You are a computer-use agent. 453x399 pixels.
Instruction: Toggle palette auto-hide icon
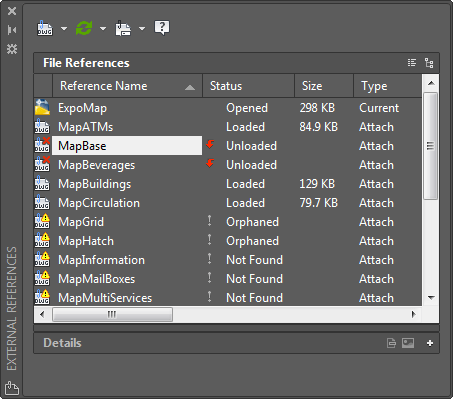pos(12,30)
